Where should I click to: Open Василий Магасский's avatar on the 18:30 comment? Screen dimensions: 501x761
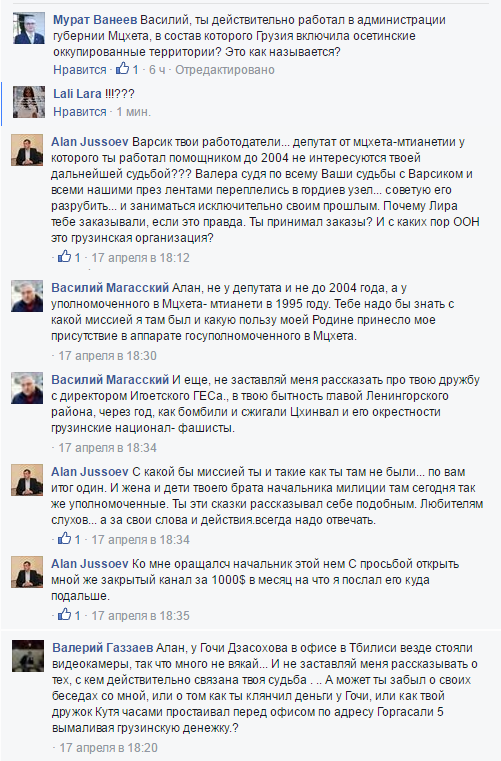click(x=27, y=296)
